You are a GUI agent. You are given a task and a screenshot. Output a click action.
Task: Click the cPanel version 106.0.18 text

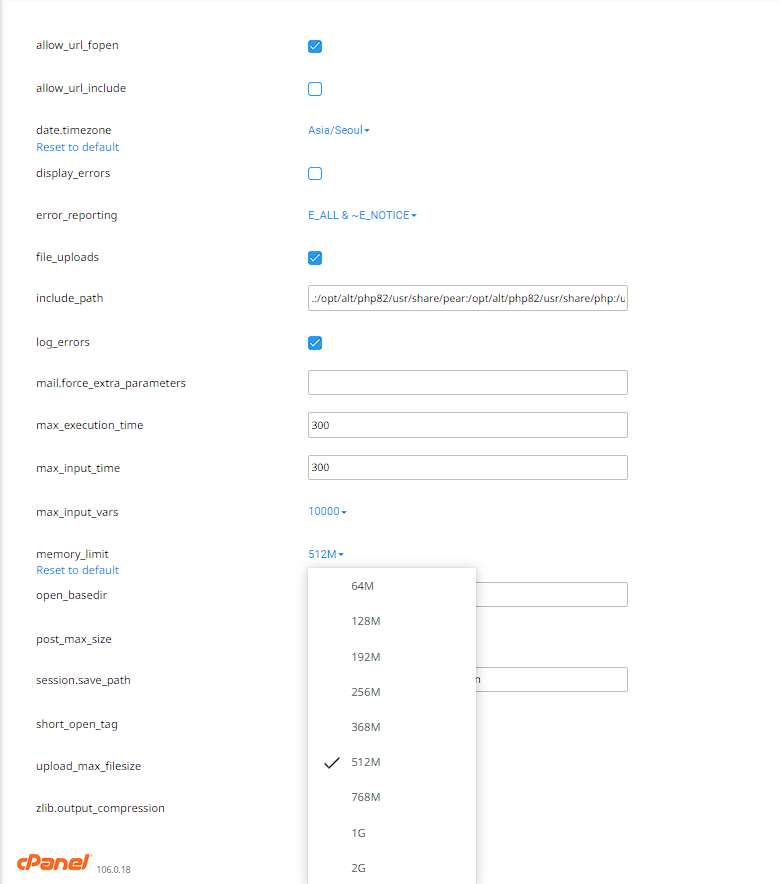(113, 870)
